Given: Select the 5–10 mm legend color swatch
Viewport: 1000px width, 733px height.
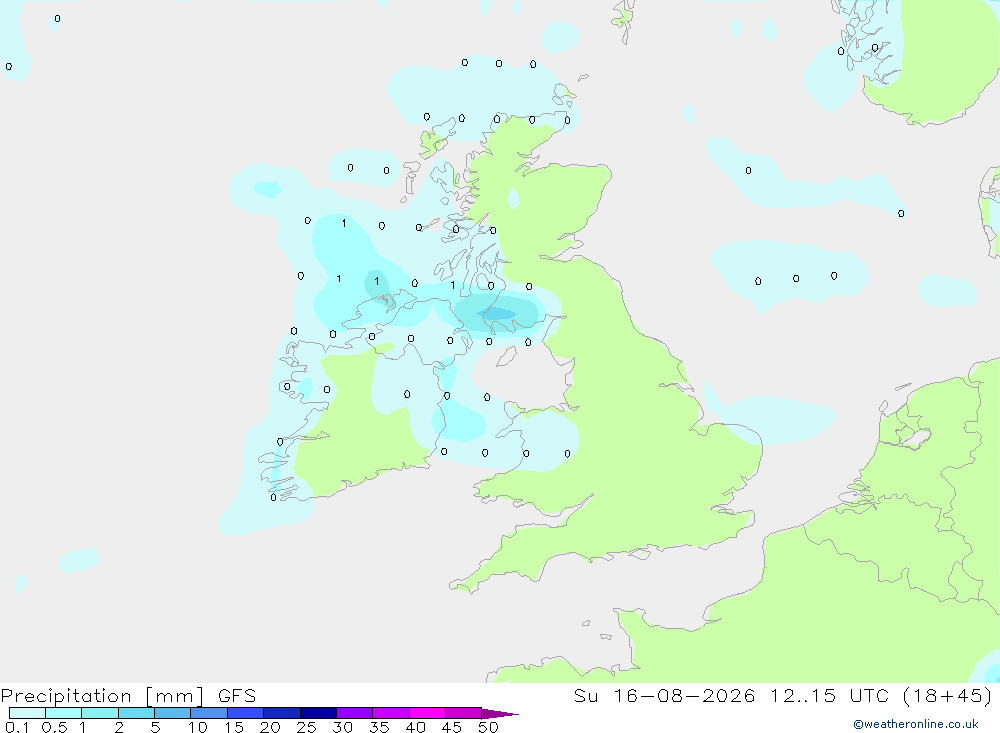Looking at the screenshot, I should click(x=173, y=713).
